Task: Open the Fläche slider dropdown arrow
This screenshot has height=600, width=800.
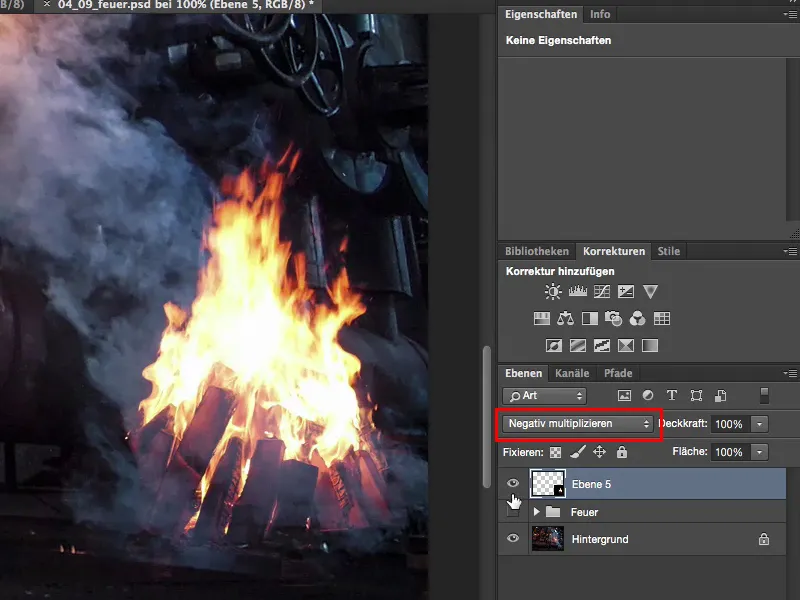Action: point(759,452)
